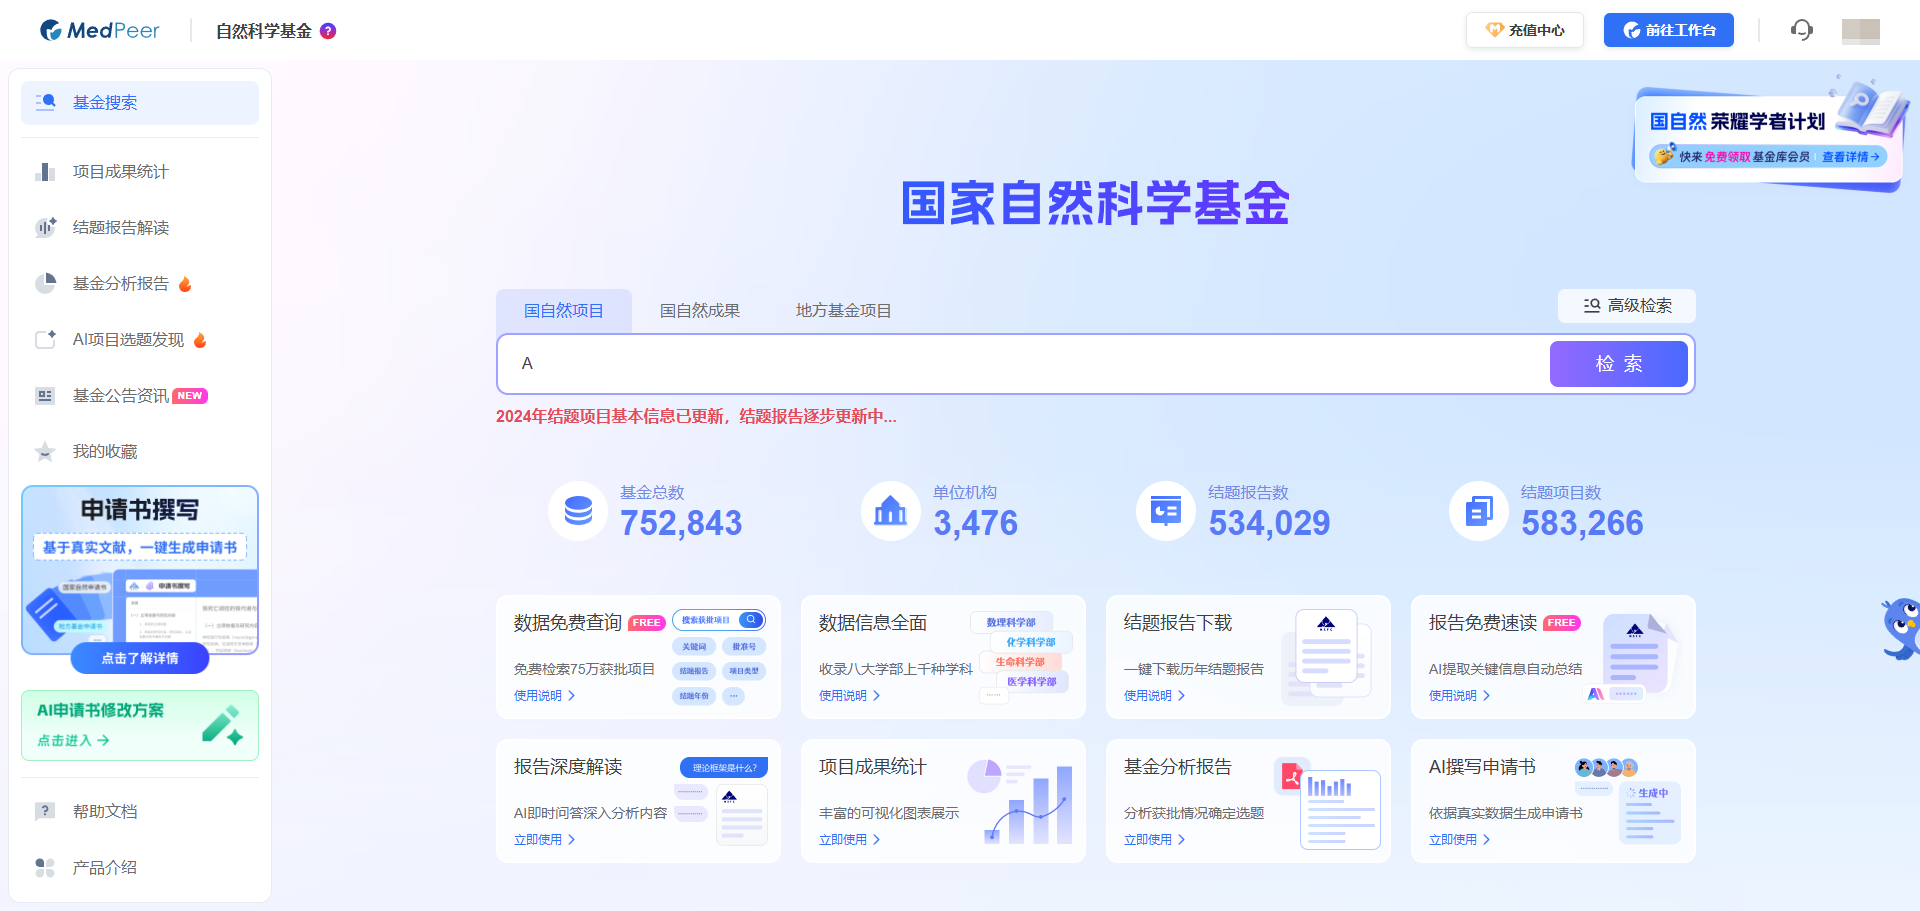Switch to the 地方基金项目 tab
1920x911 pixels.
(x=844, y=311)
